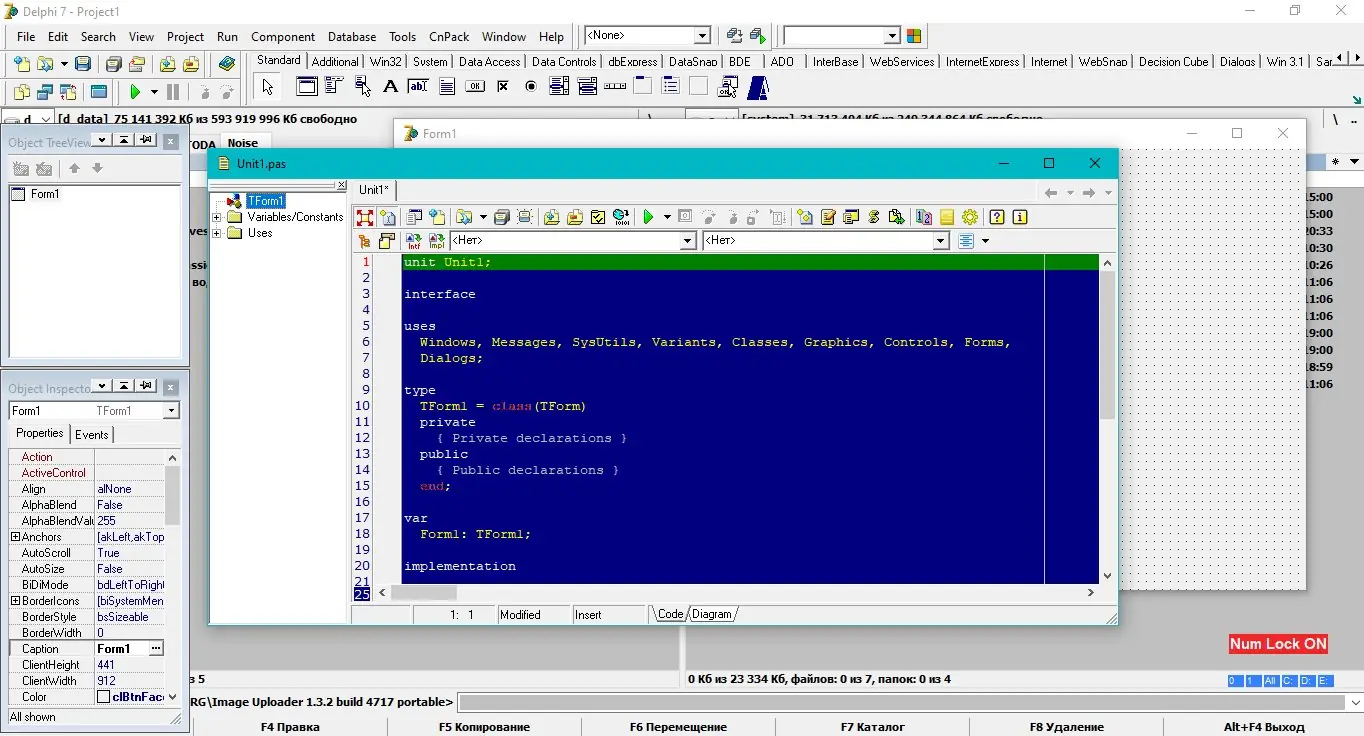Select the CheckBox component in palette
Image resolution: width=1364 pixels, height=736 pixels.
pos(503,87)
